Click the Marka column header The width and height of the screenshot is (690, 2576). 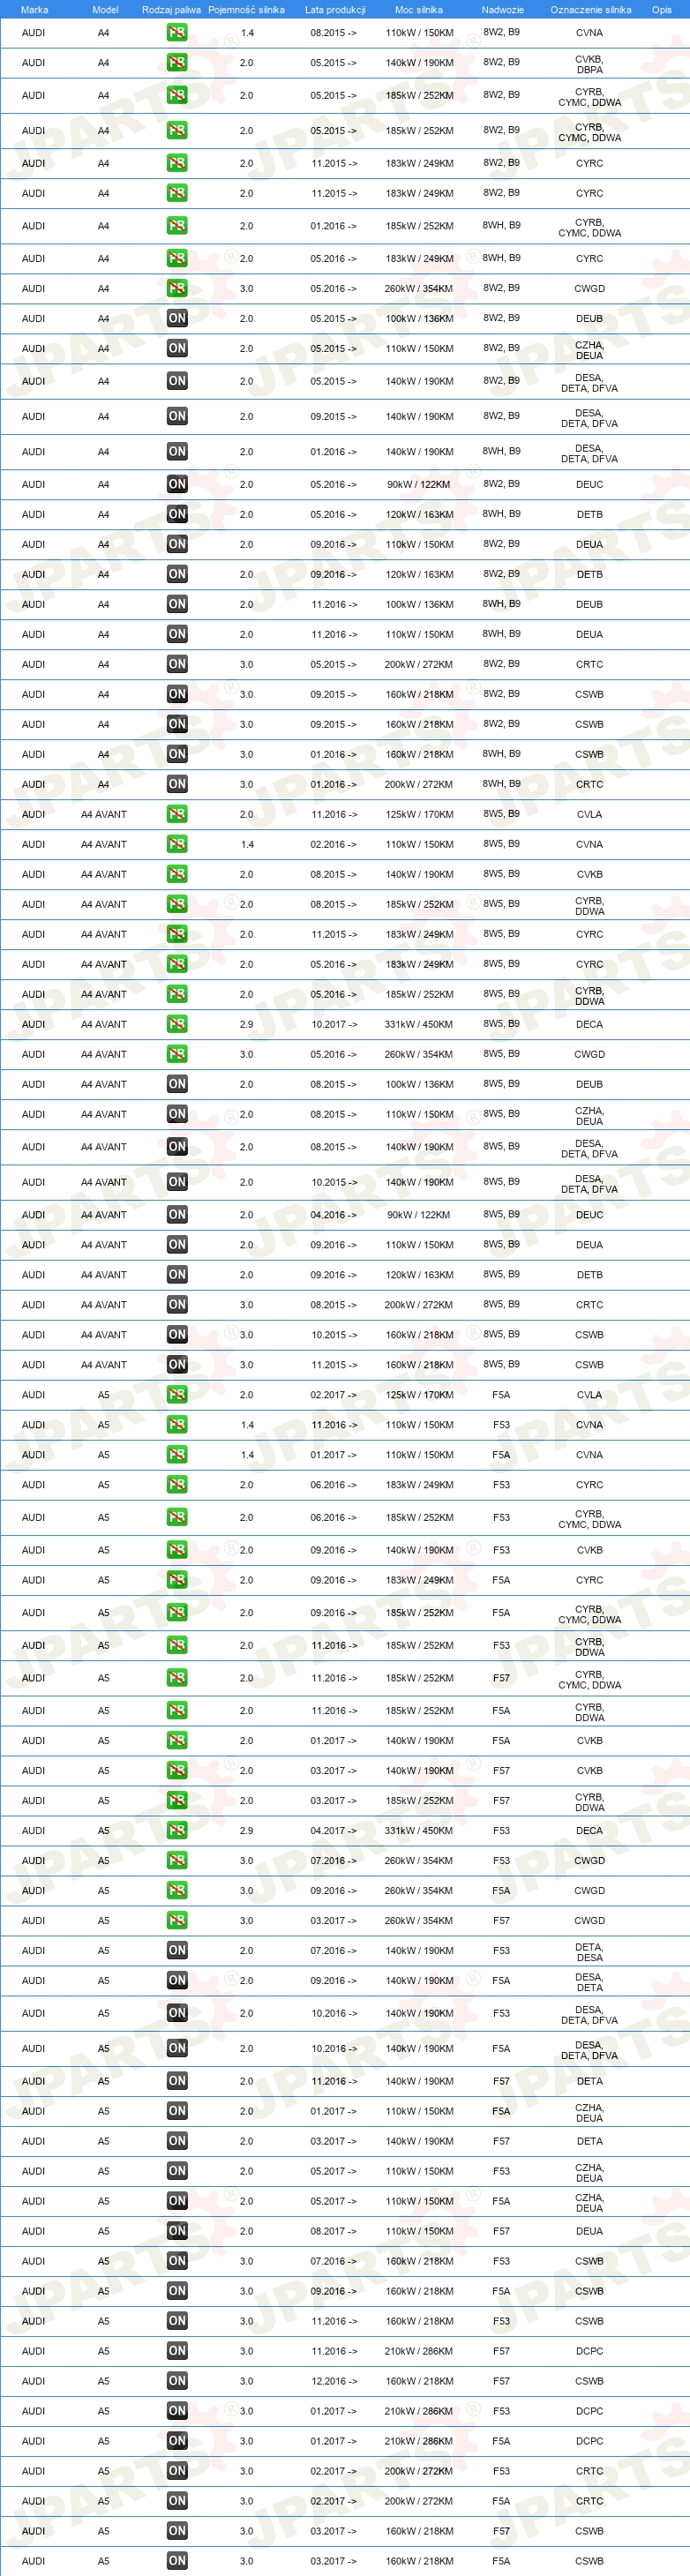34,9
